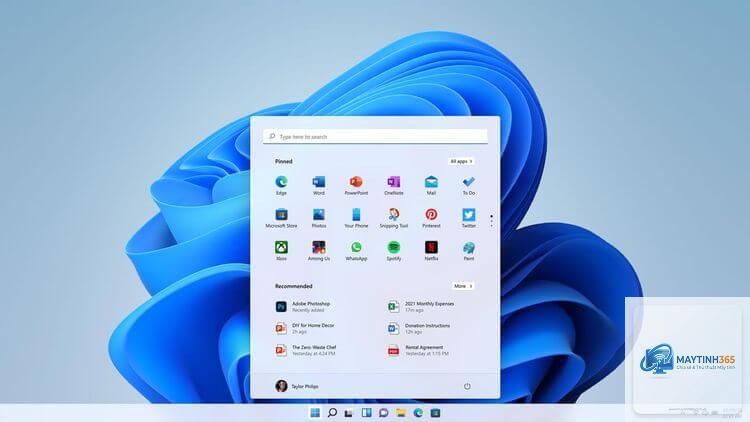Open the 2021 Monthly Expenses spreadsheet
This screenshot has width=750, height=422.
[421, 307]
